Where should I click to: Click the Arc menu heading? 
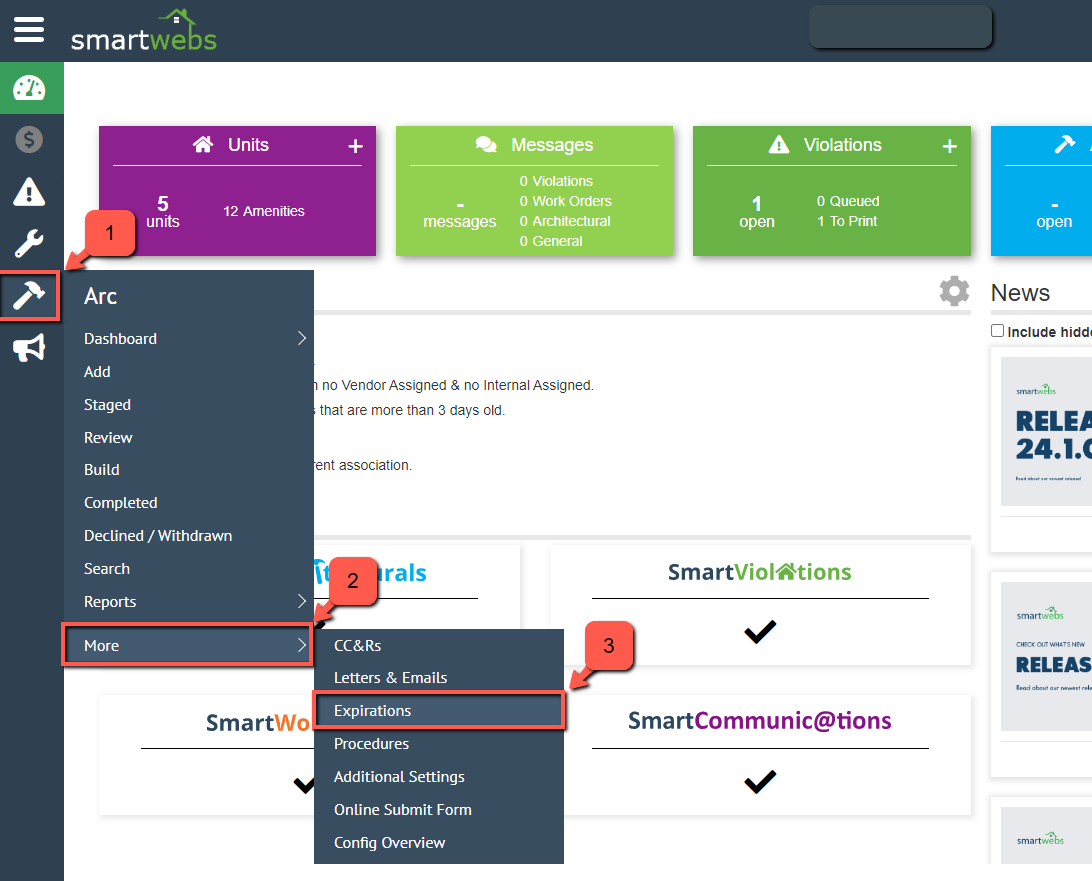point(100,297)
